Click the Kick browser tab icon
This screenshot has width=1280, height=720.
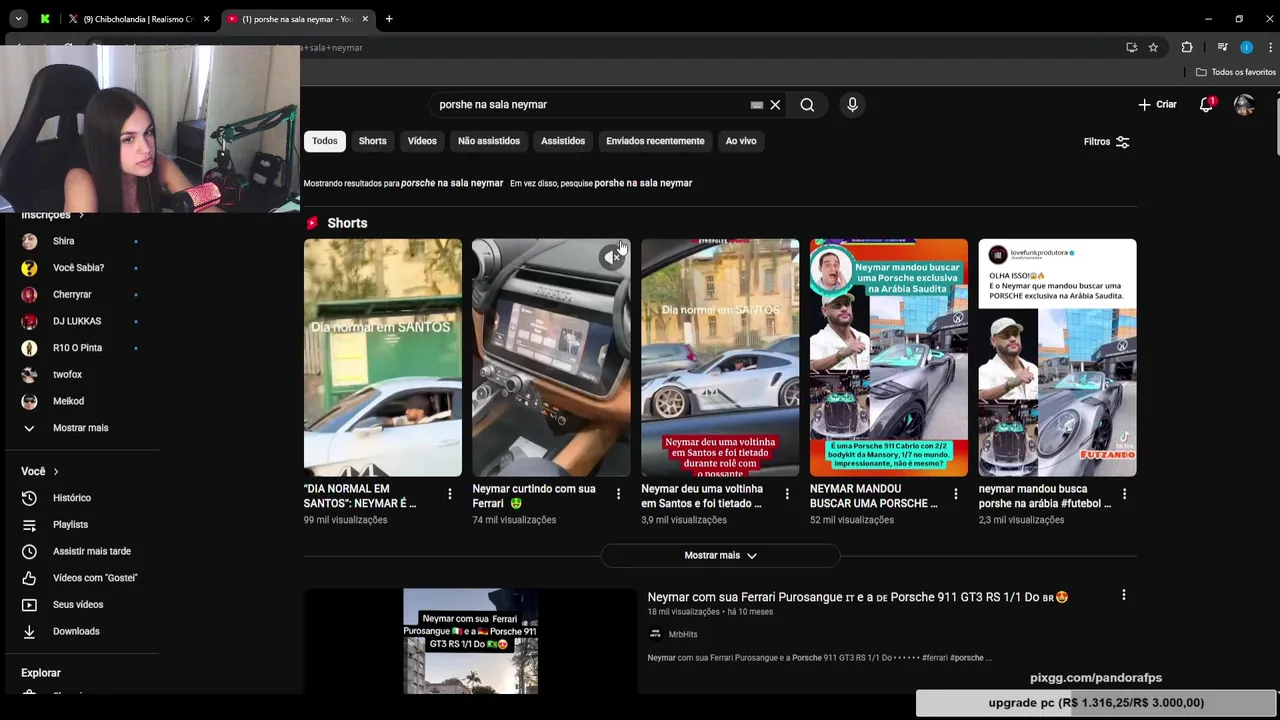[45, 19]
